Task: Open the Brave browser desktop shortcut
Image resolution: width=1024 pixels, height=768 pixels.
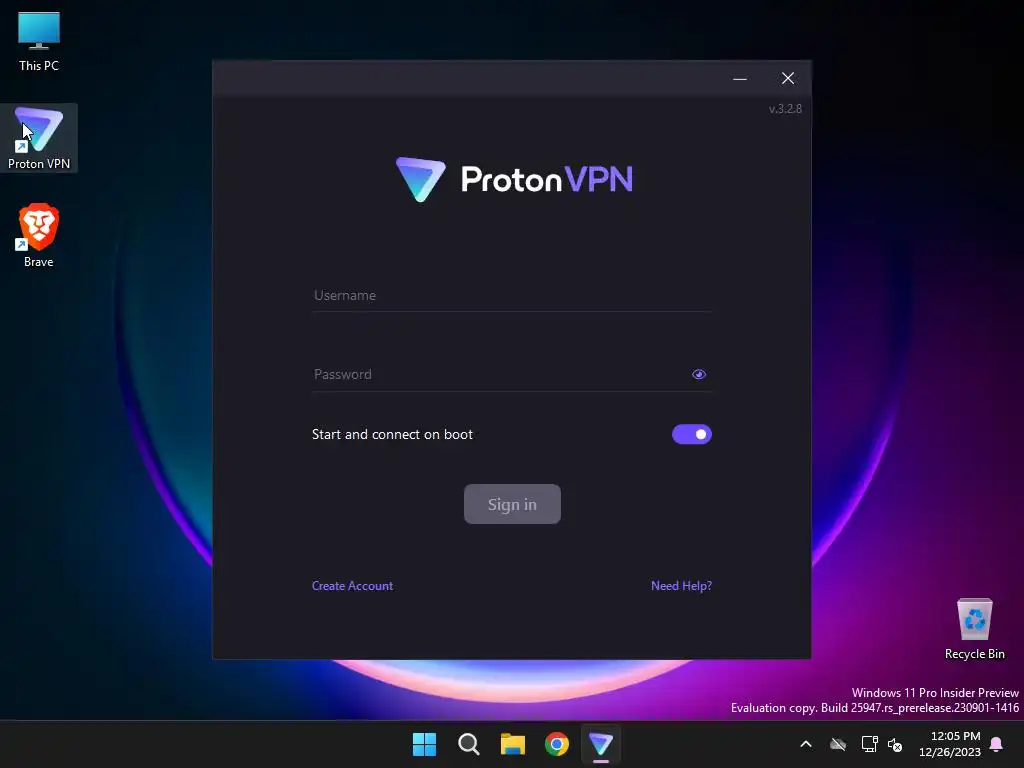Action: coord(39,235)
